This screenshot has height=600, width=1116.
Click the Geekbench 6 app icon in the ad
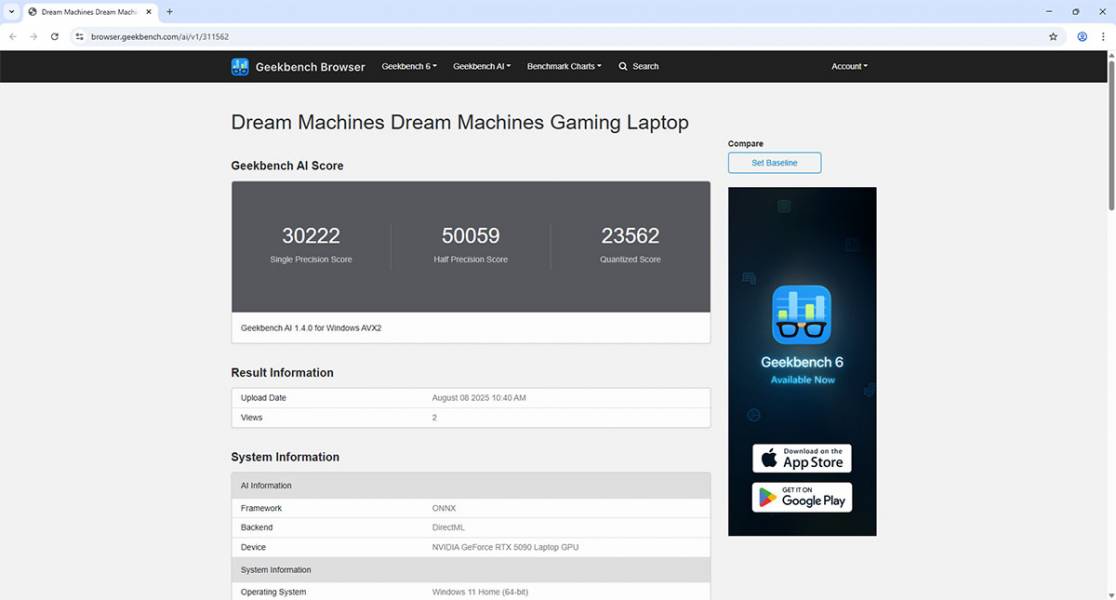(x=801, y=314)
